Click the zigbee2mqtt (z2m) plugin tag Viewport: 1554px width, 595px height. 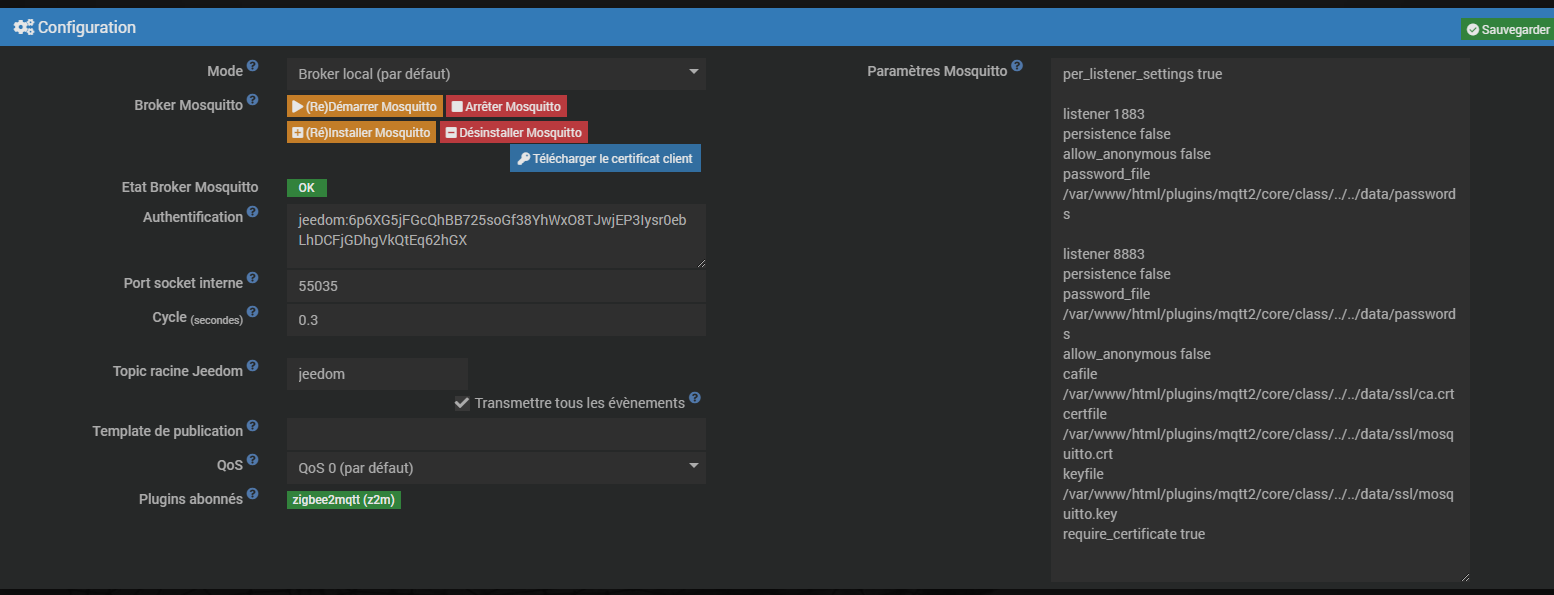344,500
